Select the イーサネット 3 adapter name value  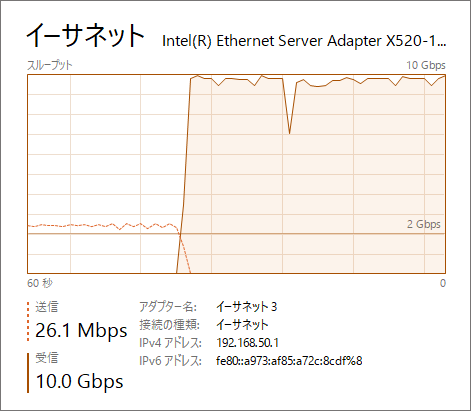(x=246, y=307)
